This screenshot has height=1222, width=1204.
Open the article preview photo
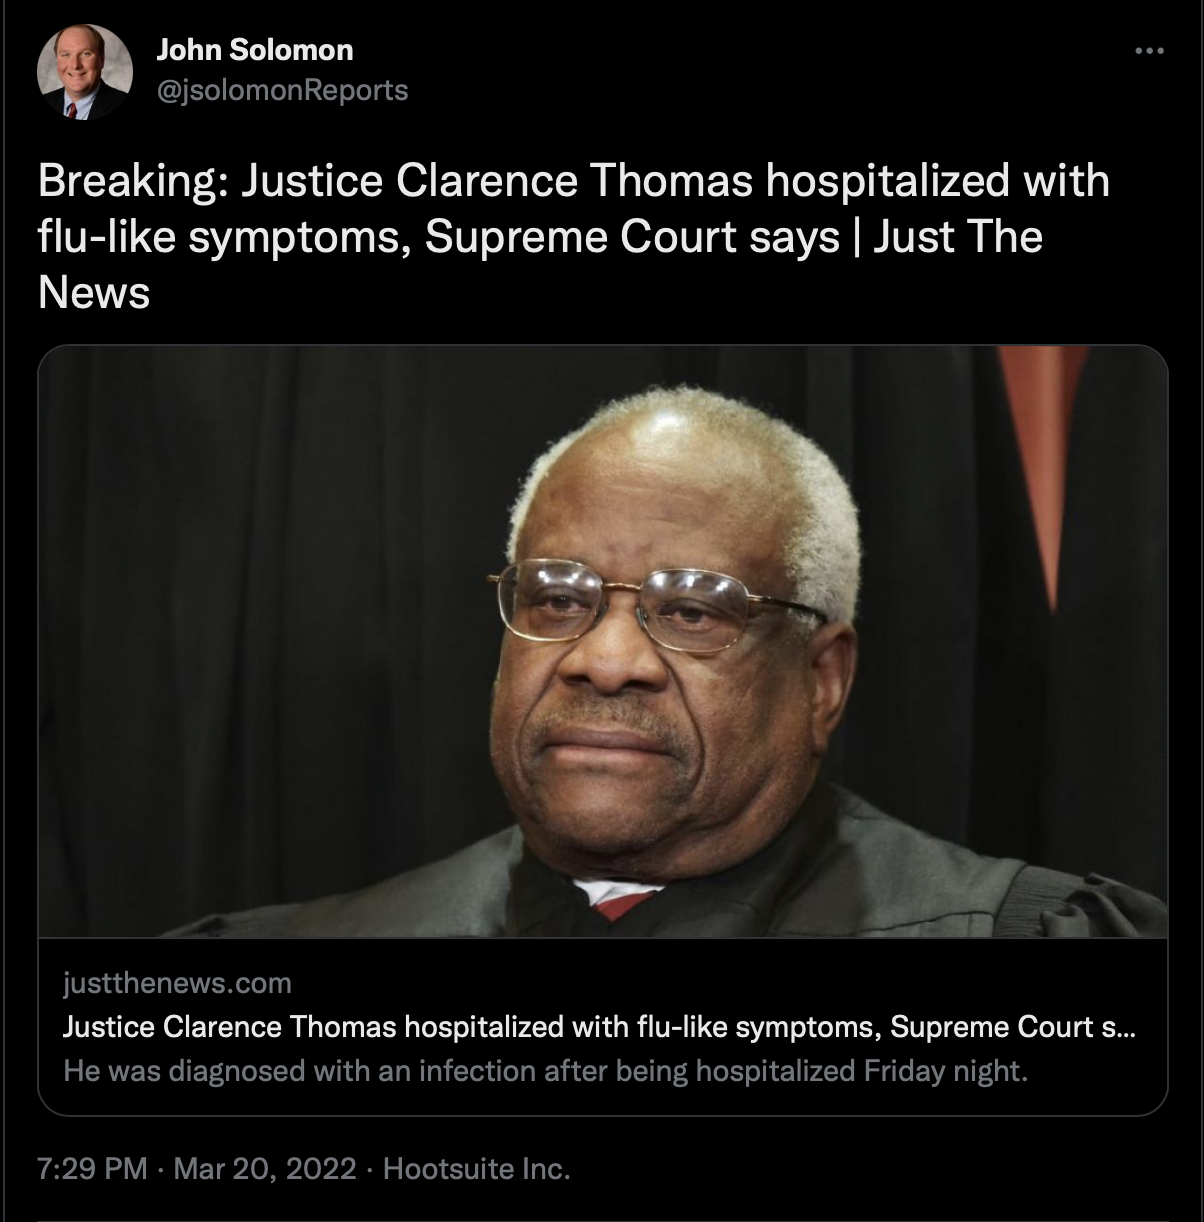click(602, 642)
